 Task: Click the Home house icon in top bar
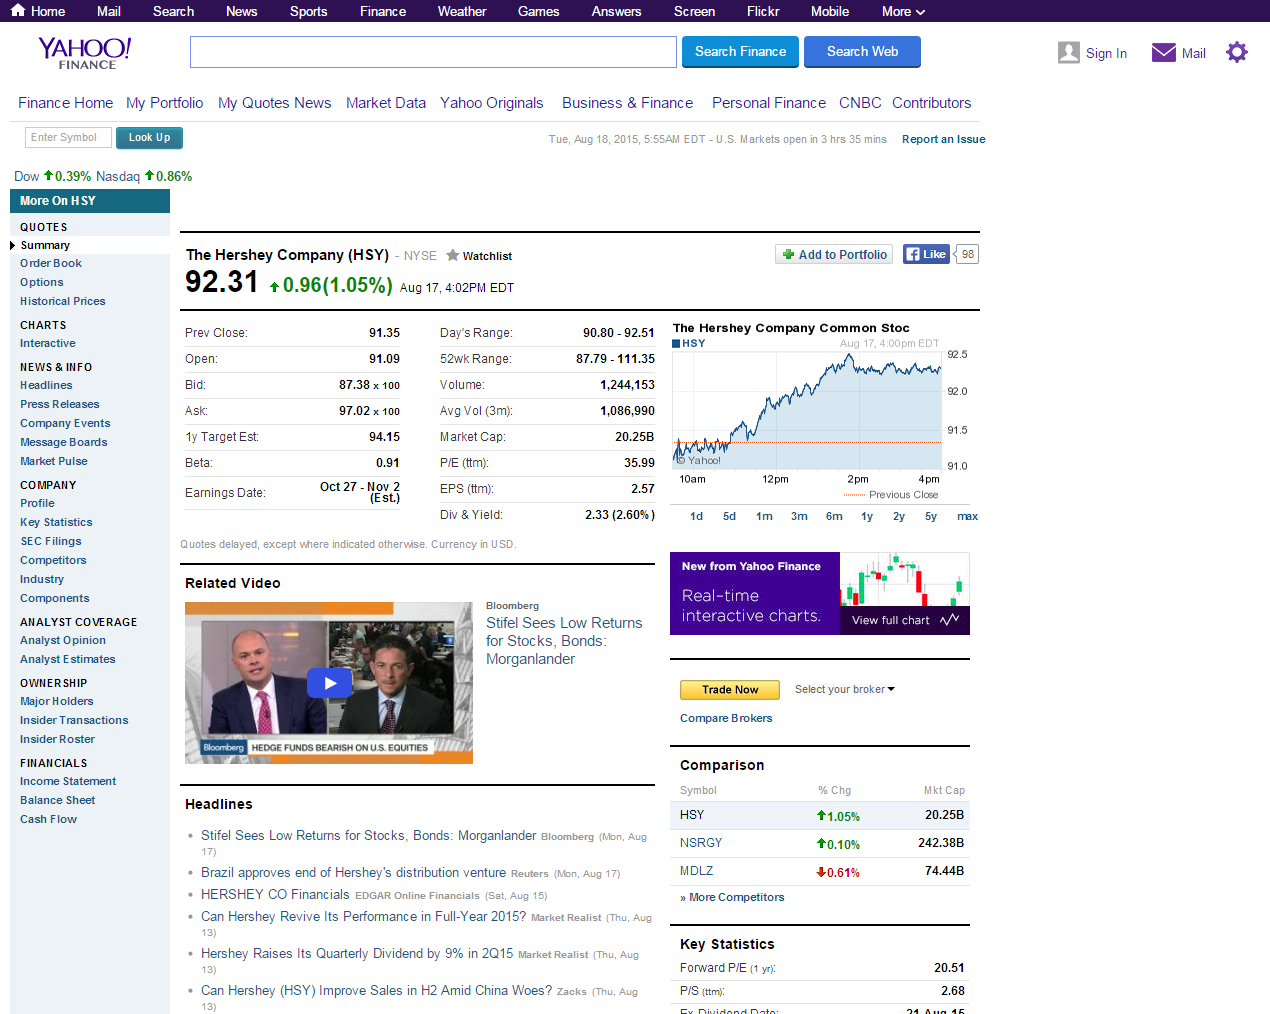(x=18, y=10)
